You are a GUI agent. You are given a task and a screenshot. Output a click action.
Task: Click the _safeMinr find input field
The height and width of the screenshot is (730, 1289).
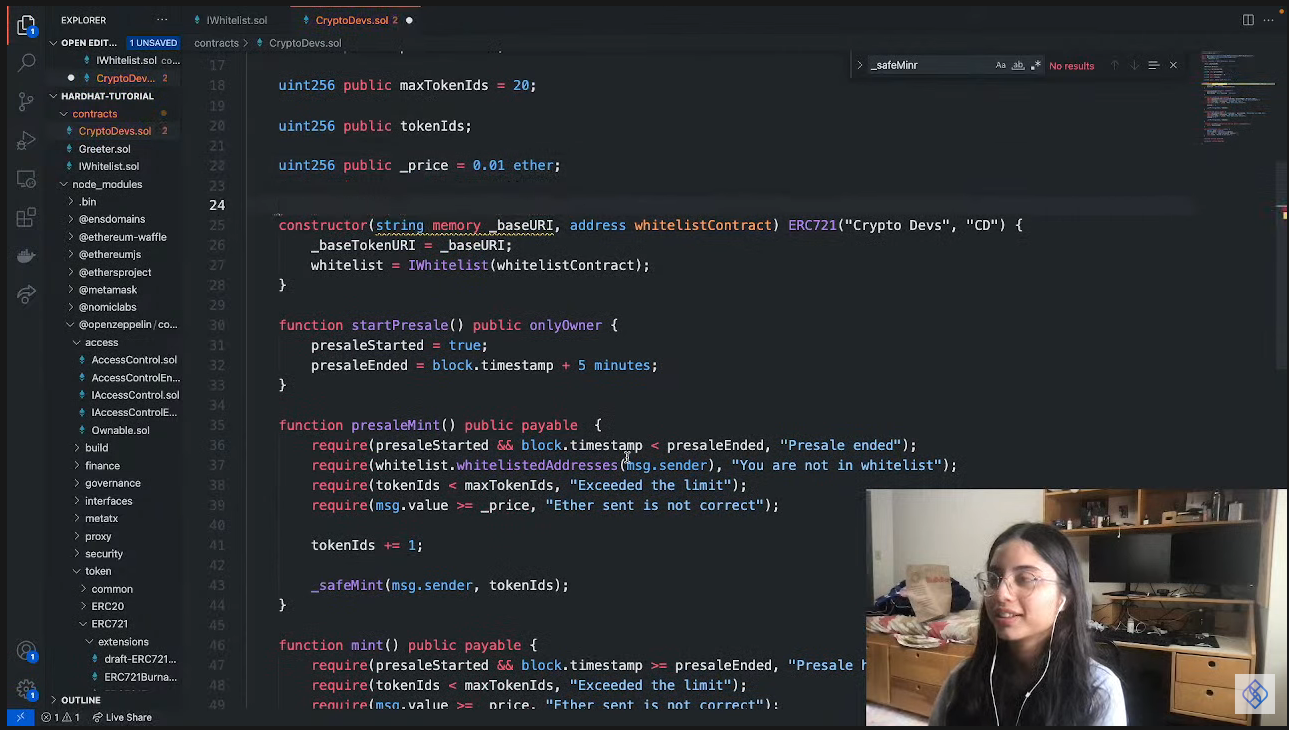tap(929, 65)
